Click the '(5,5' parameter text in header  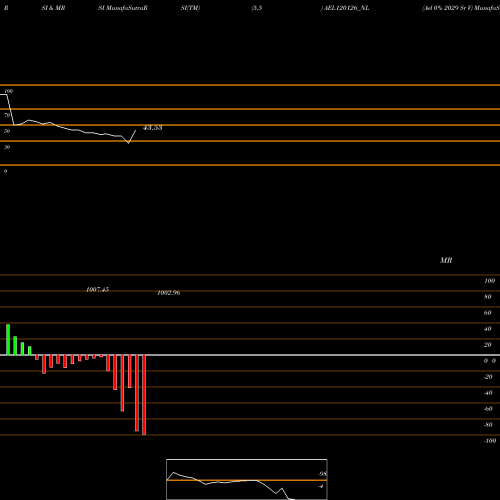[x=257, y=8]
